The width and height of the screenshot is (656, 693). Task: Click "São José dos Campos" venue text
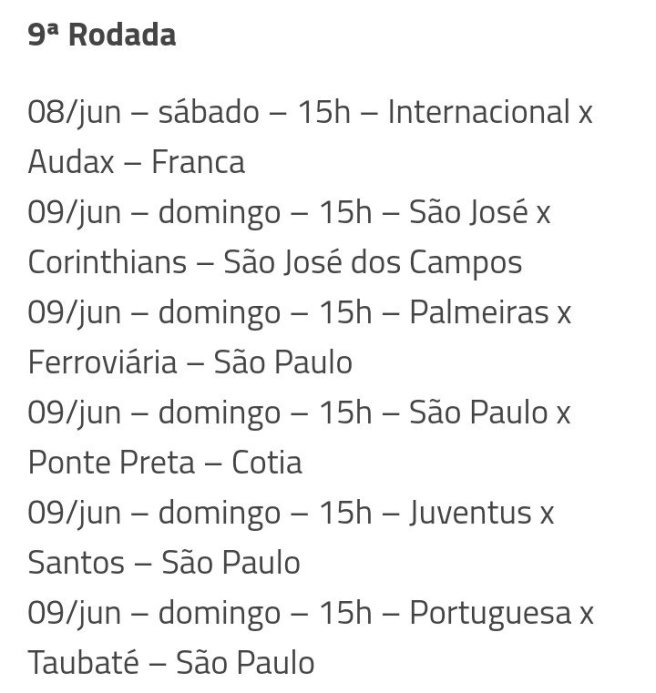373,262
